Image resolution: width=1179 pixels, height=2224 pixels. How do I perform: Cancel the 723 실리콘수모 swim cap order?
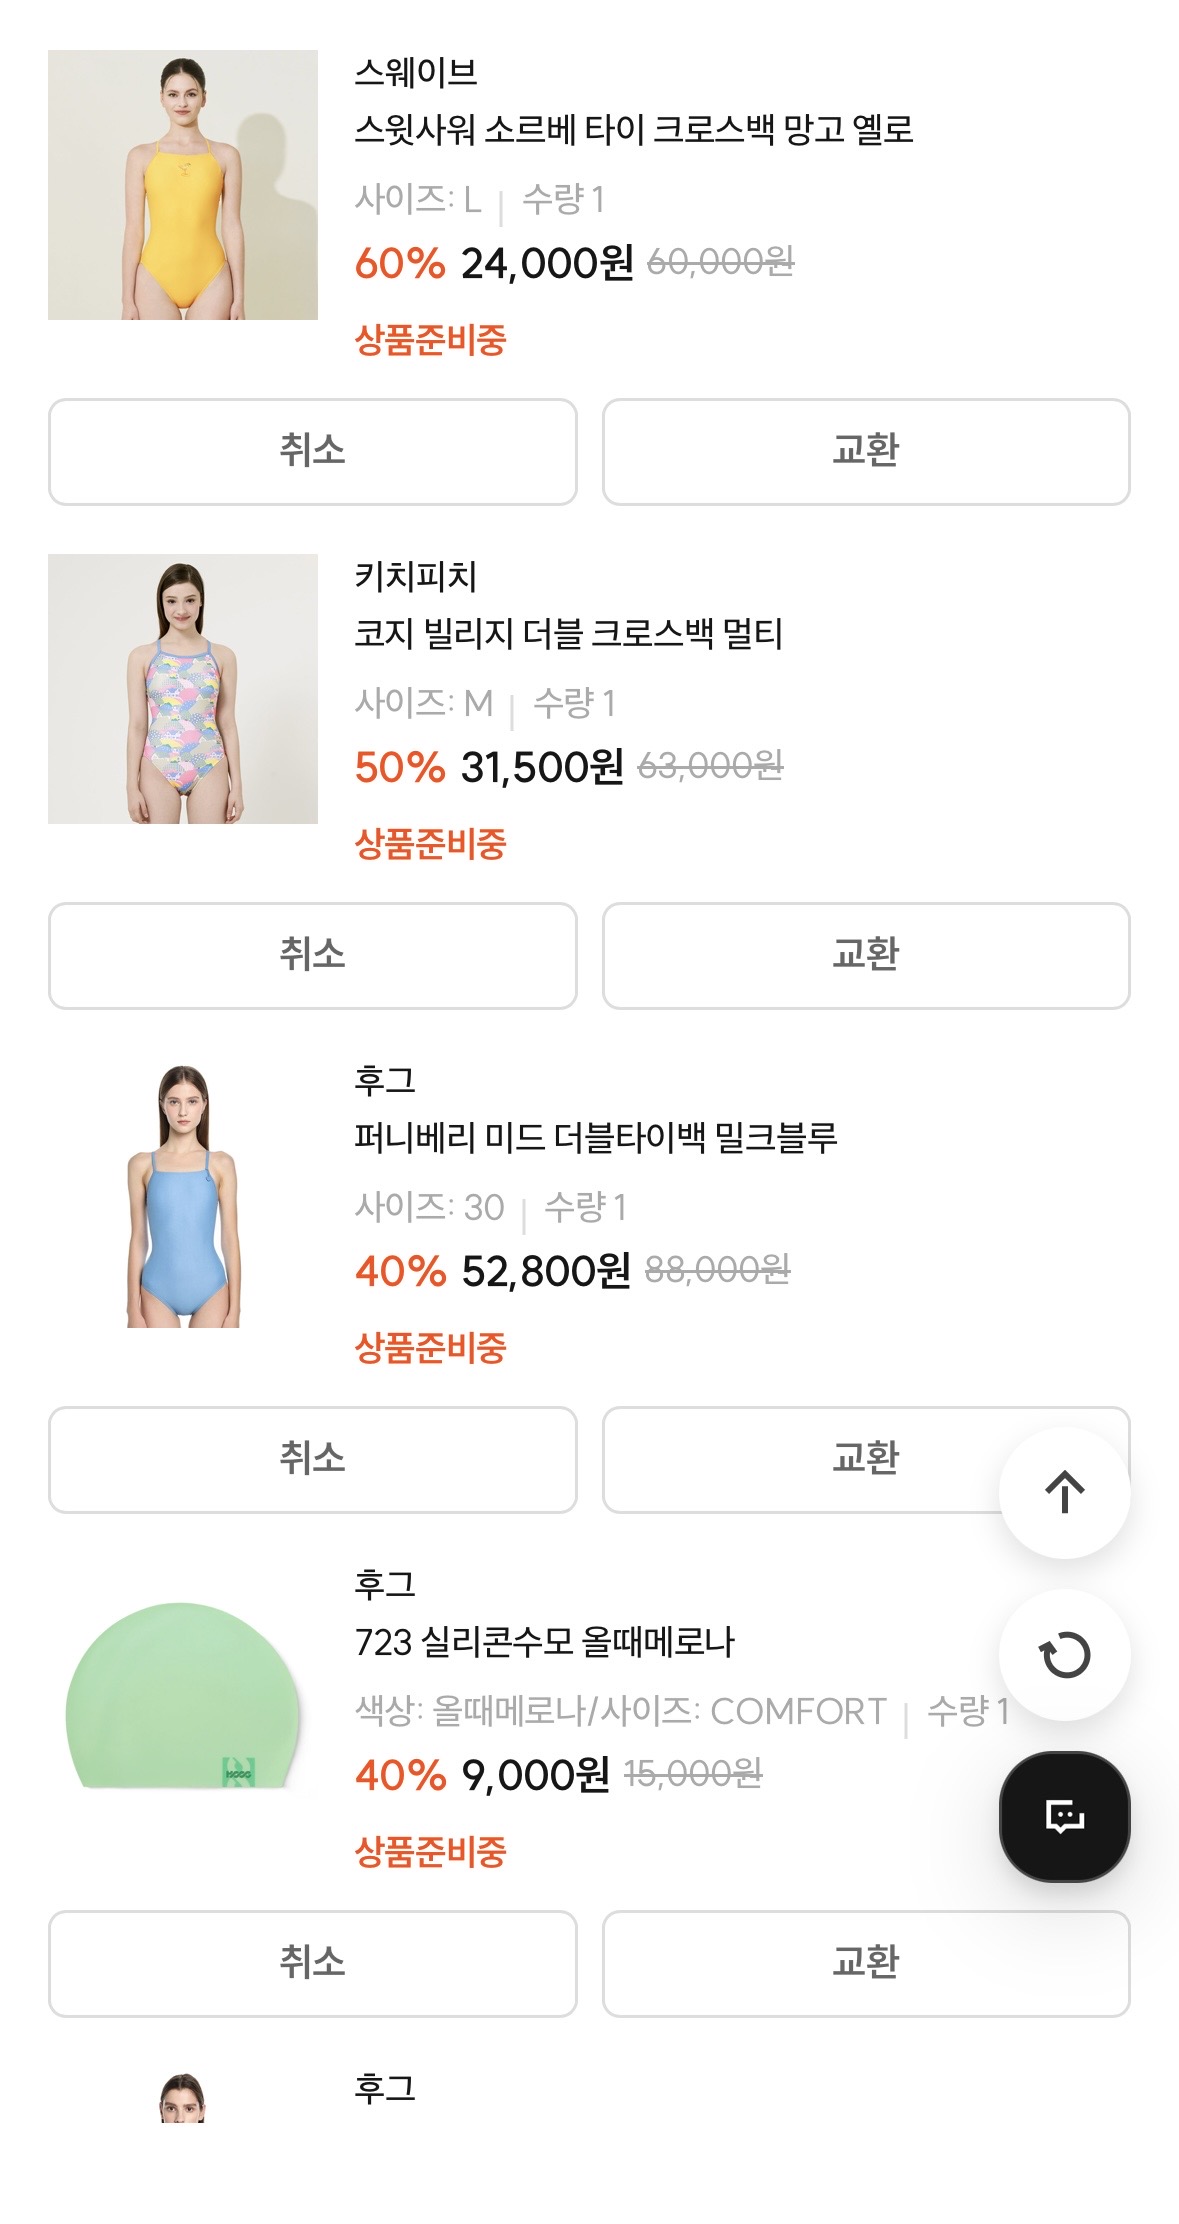click(312, 1964)
